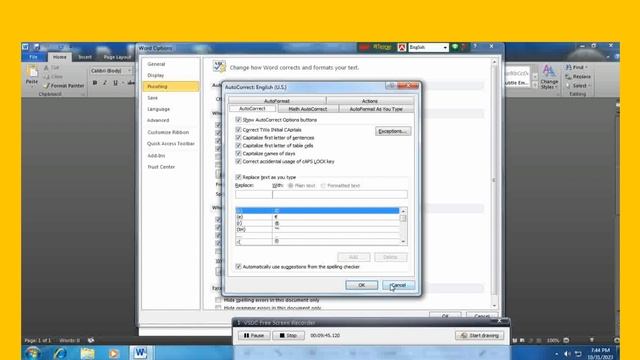Toggle Bold formatting in Word ribbon

(x=95, y=83)
